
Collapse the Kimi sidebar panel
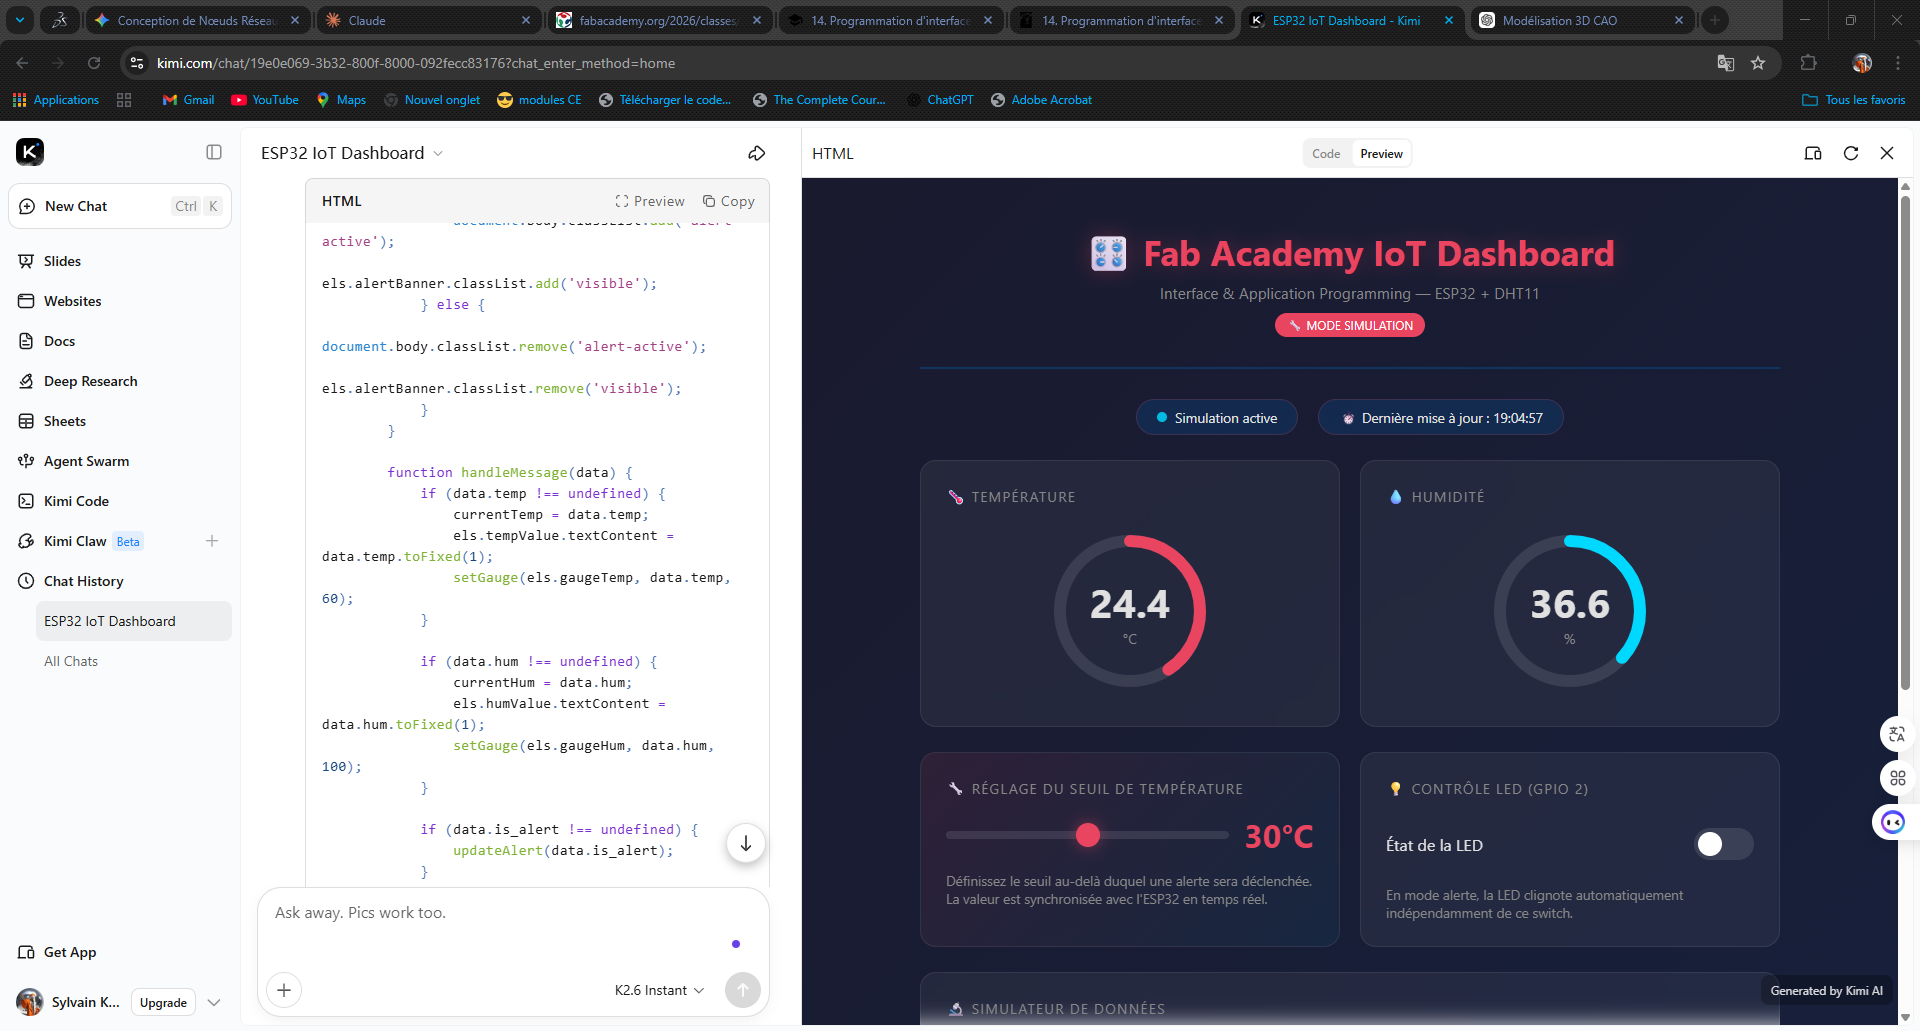pos(214,152)
